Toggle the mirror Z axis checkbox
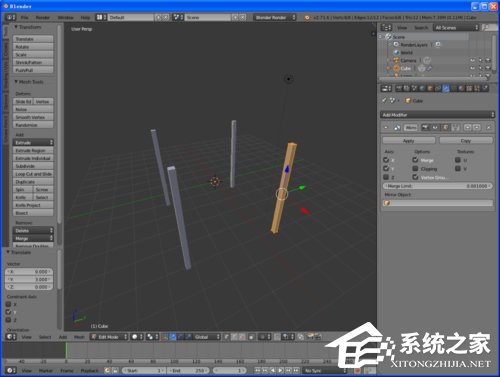Viewport: 500px width, 377px height. coord(386,177)
